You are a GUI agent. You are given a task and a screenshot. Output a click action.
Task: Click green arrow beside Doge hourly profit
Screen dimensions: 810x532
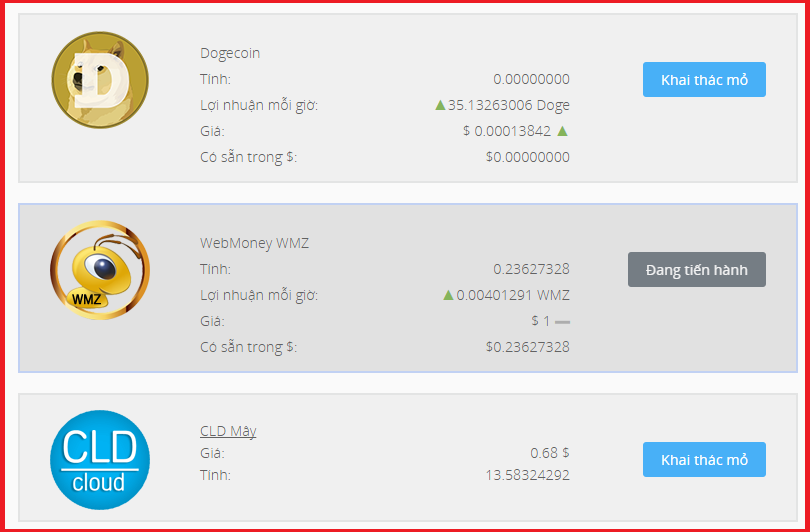click(x=440, y=105)
